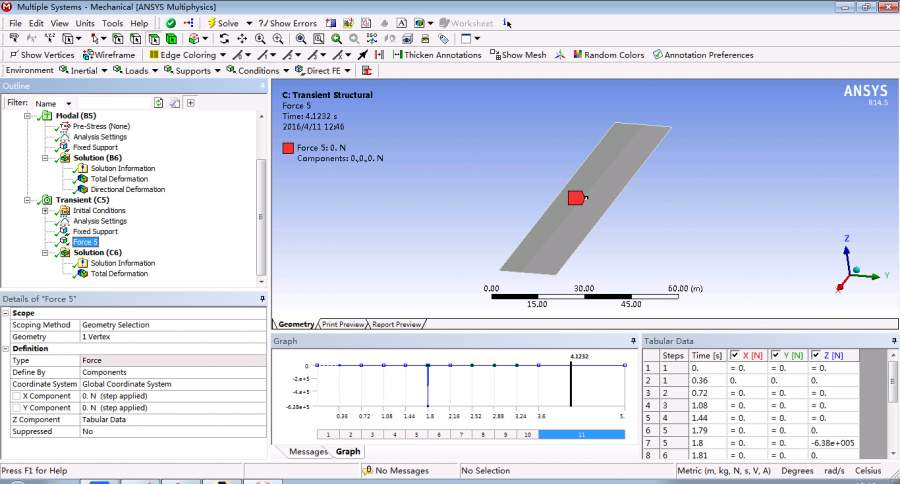Viewport: 900px width, 484px height.
Task: Select the Face selection filter
Action: [154, 38]
